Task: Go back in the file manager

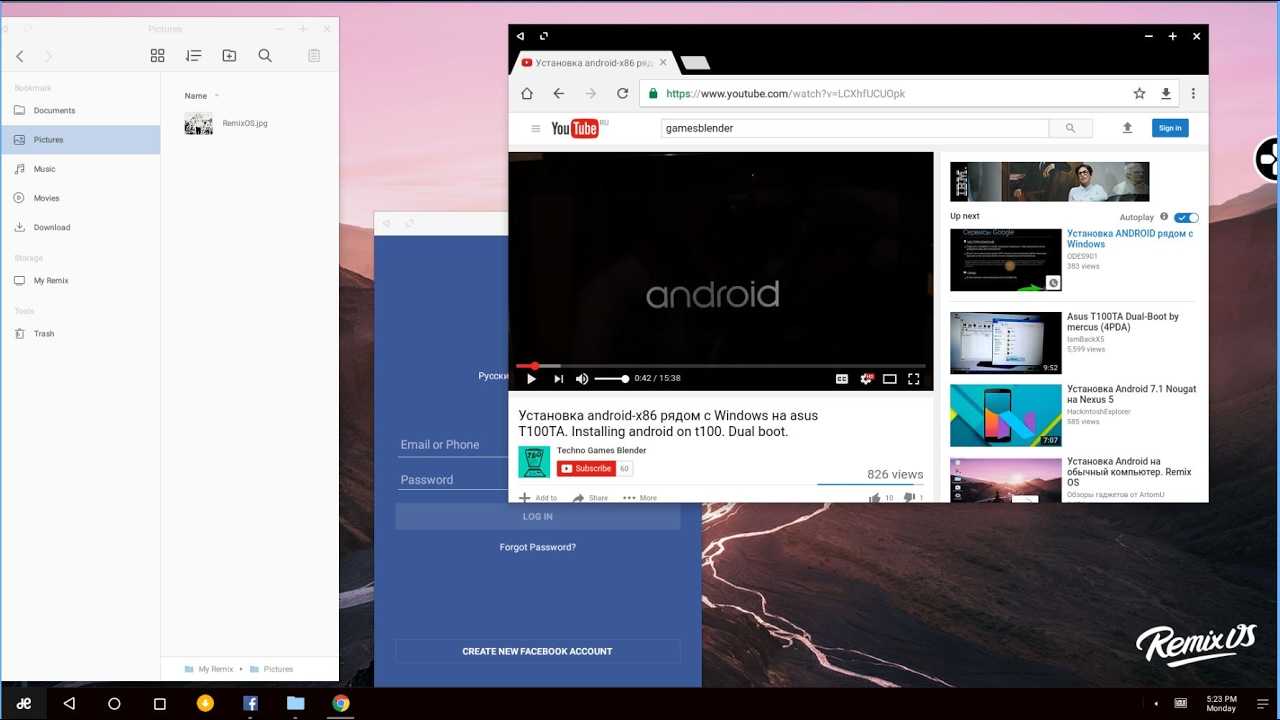Action: pos(20,56)
